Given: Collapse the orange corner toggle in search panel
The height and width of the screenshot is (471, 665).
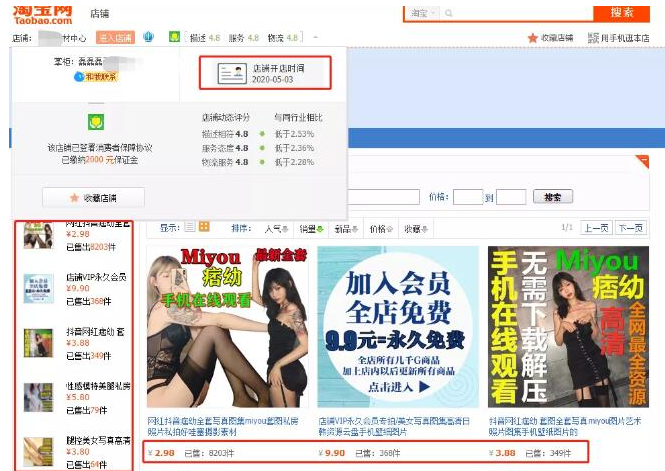Looking at the screenshot, I should [643, 161].
